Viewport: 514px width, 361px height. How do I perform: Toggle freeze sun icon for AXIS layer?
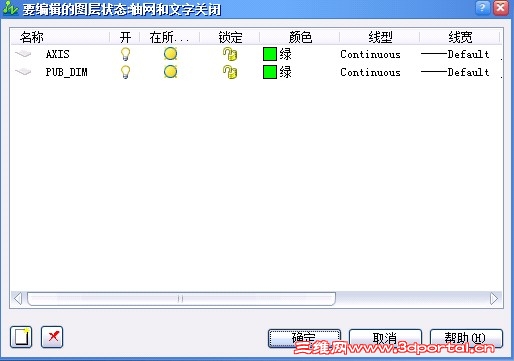click(x=170, y=54)
